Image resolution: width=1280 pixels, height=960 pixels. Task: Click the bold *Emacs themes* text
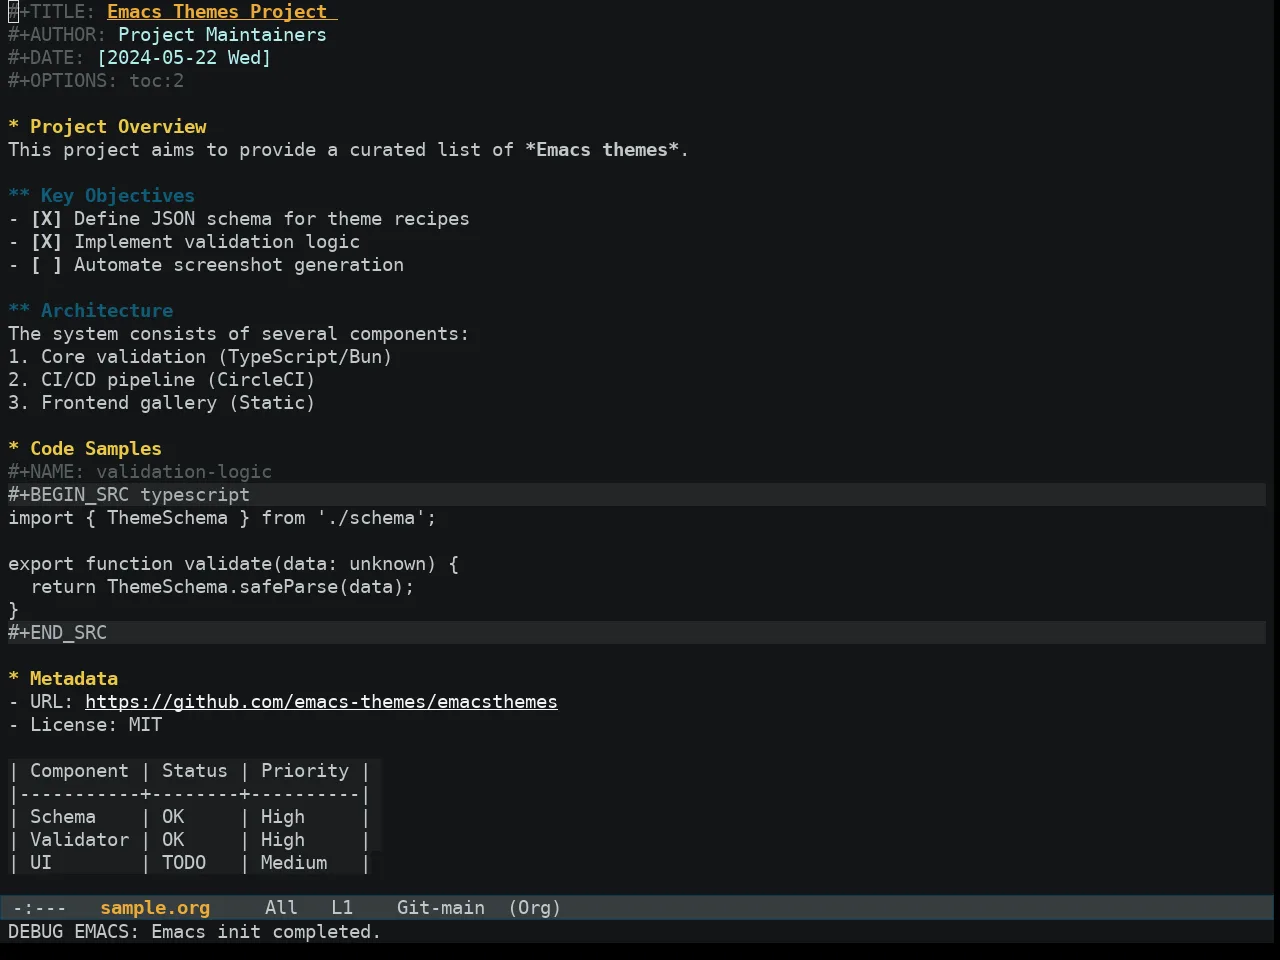click(x=602, y=150)
